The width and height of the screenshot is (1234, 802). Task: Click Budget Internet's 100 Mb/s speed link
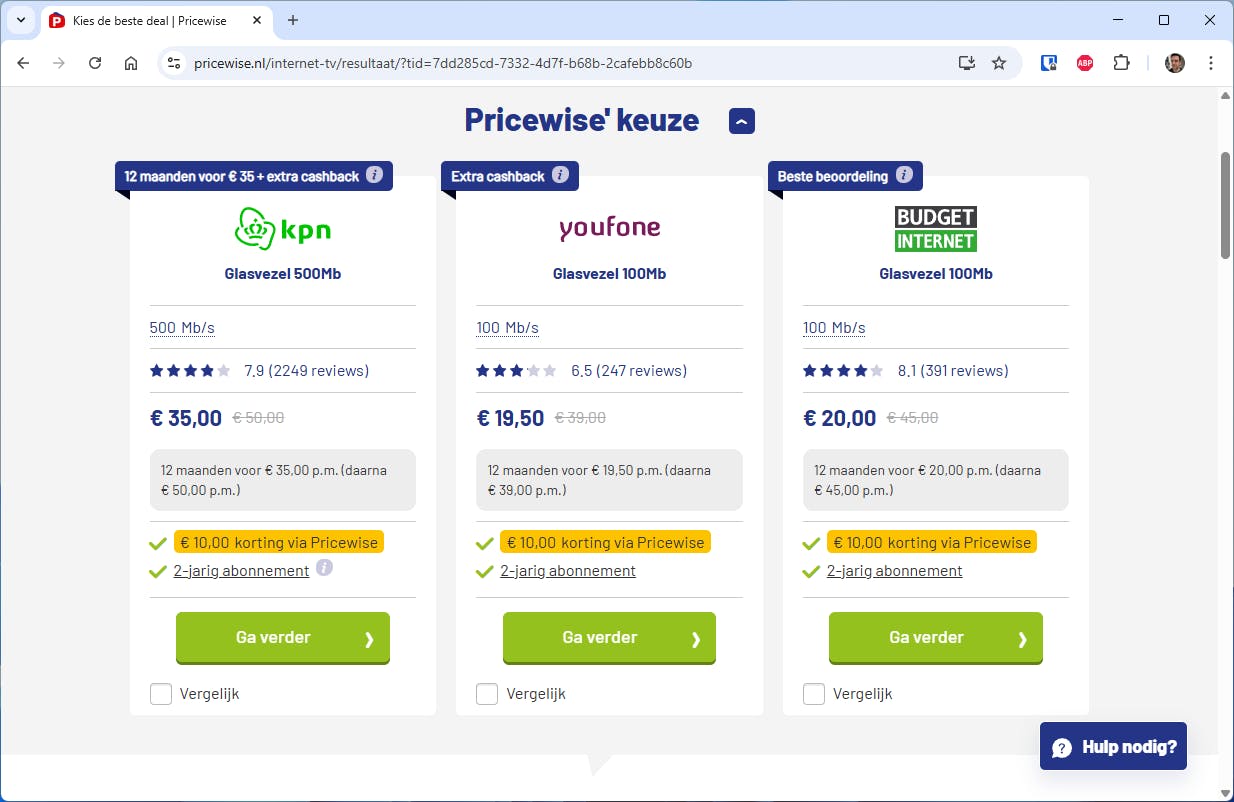834,328
